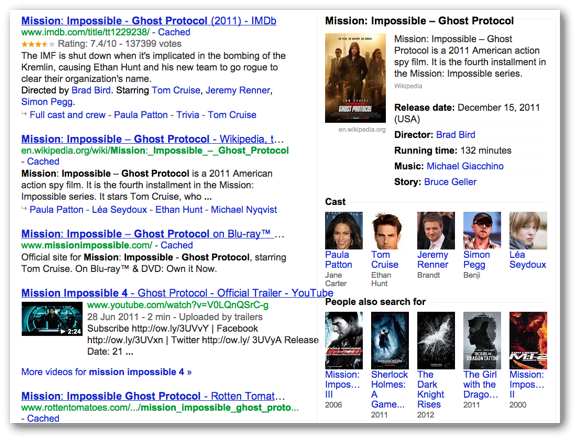Open Jeremy Renner name link in Cast
The width and height of the screenshot is (576, 439).
[x=433, y=260]
